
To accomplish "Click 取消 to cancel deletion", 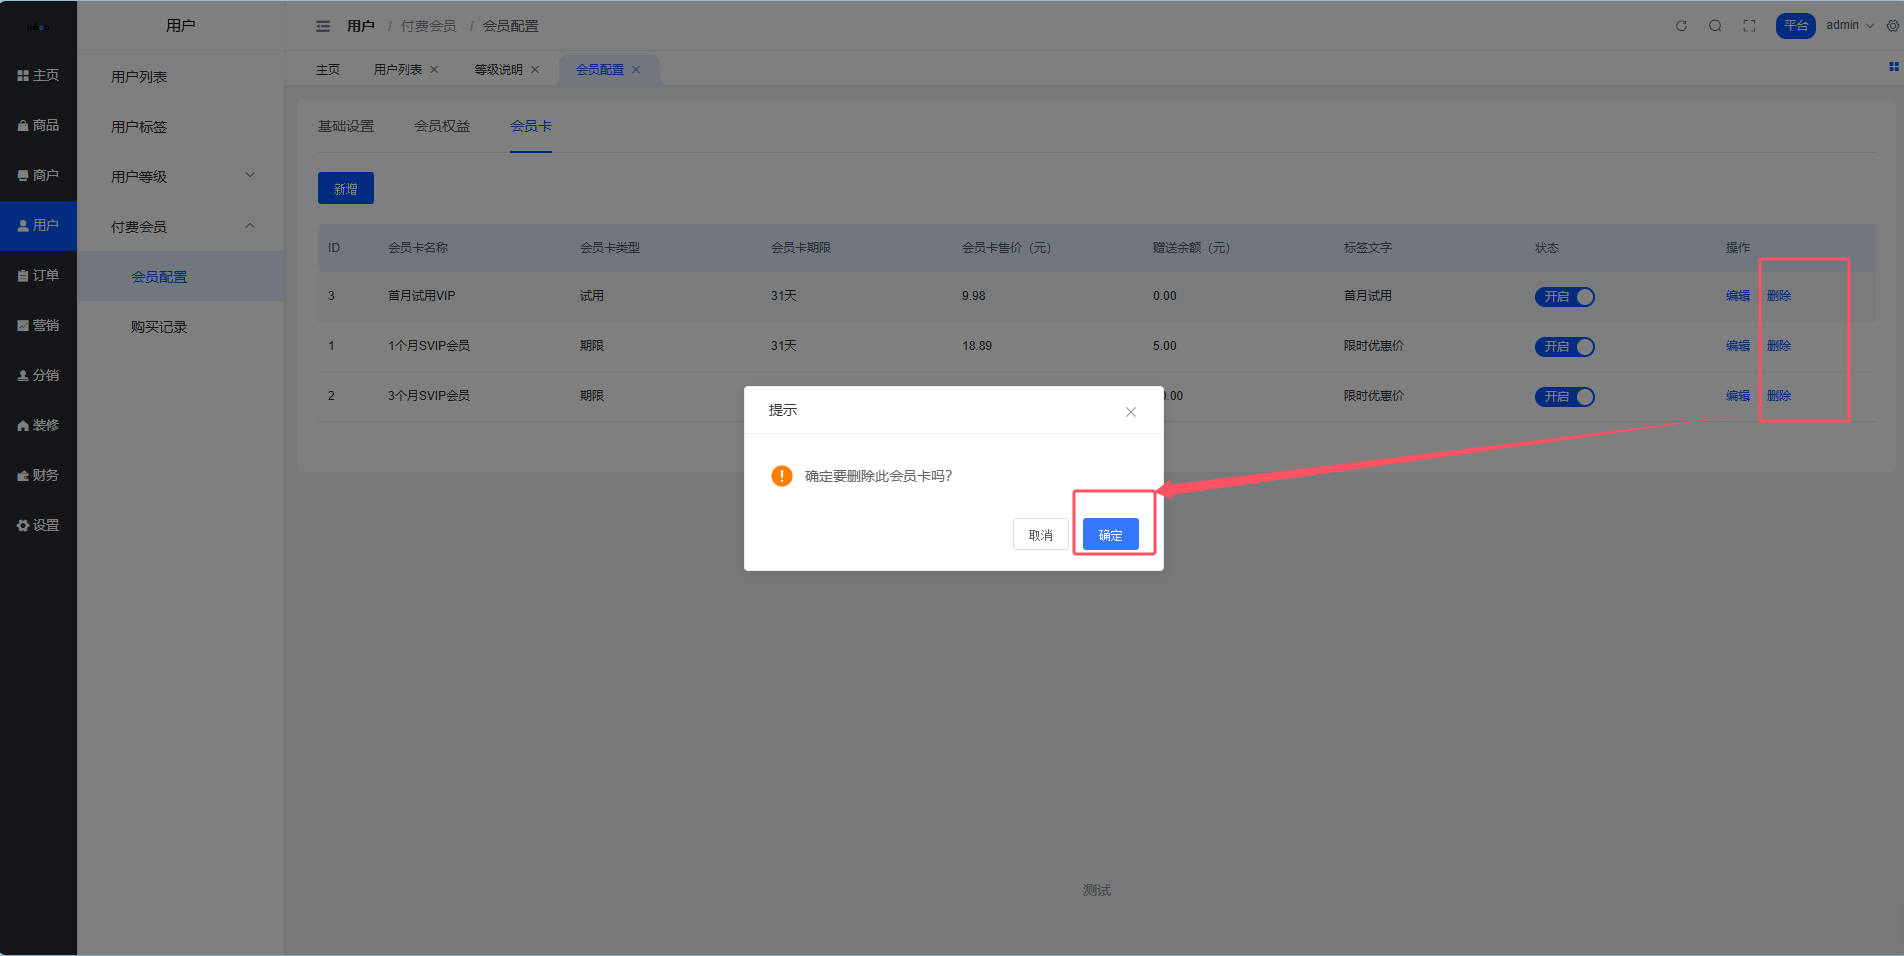I will pos(1040,535).
